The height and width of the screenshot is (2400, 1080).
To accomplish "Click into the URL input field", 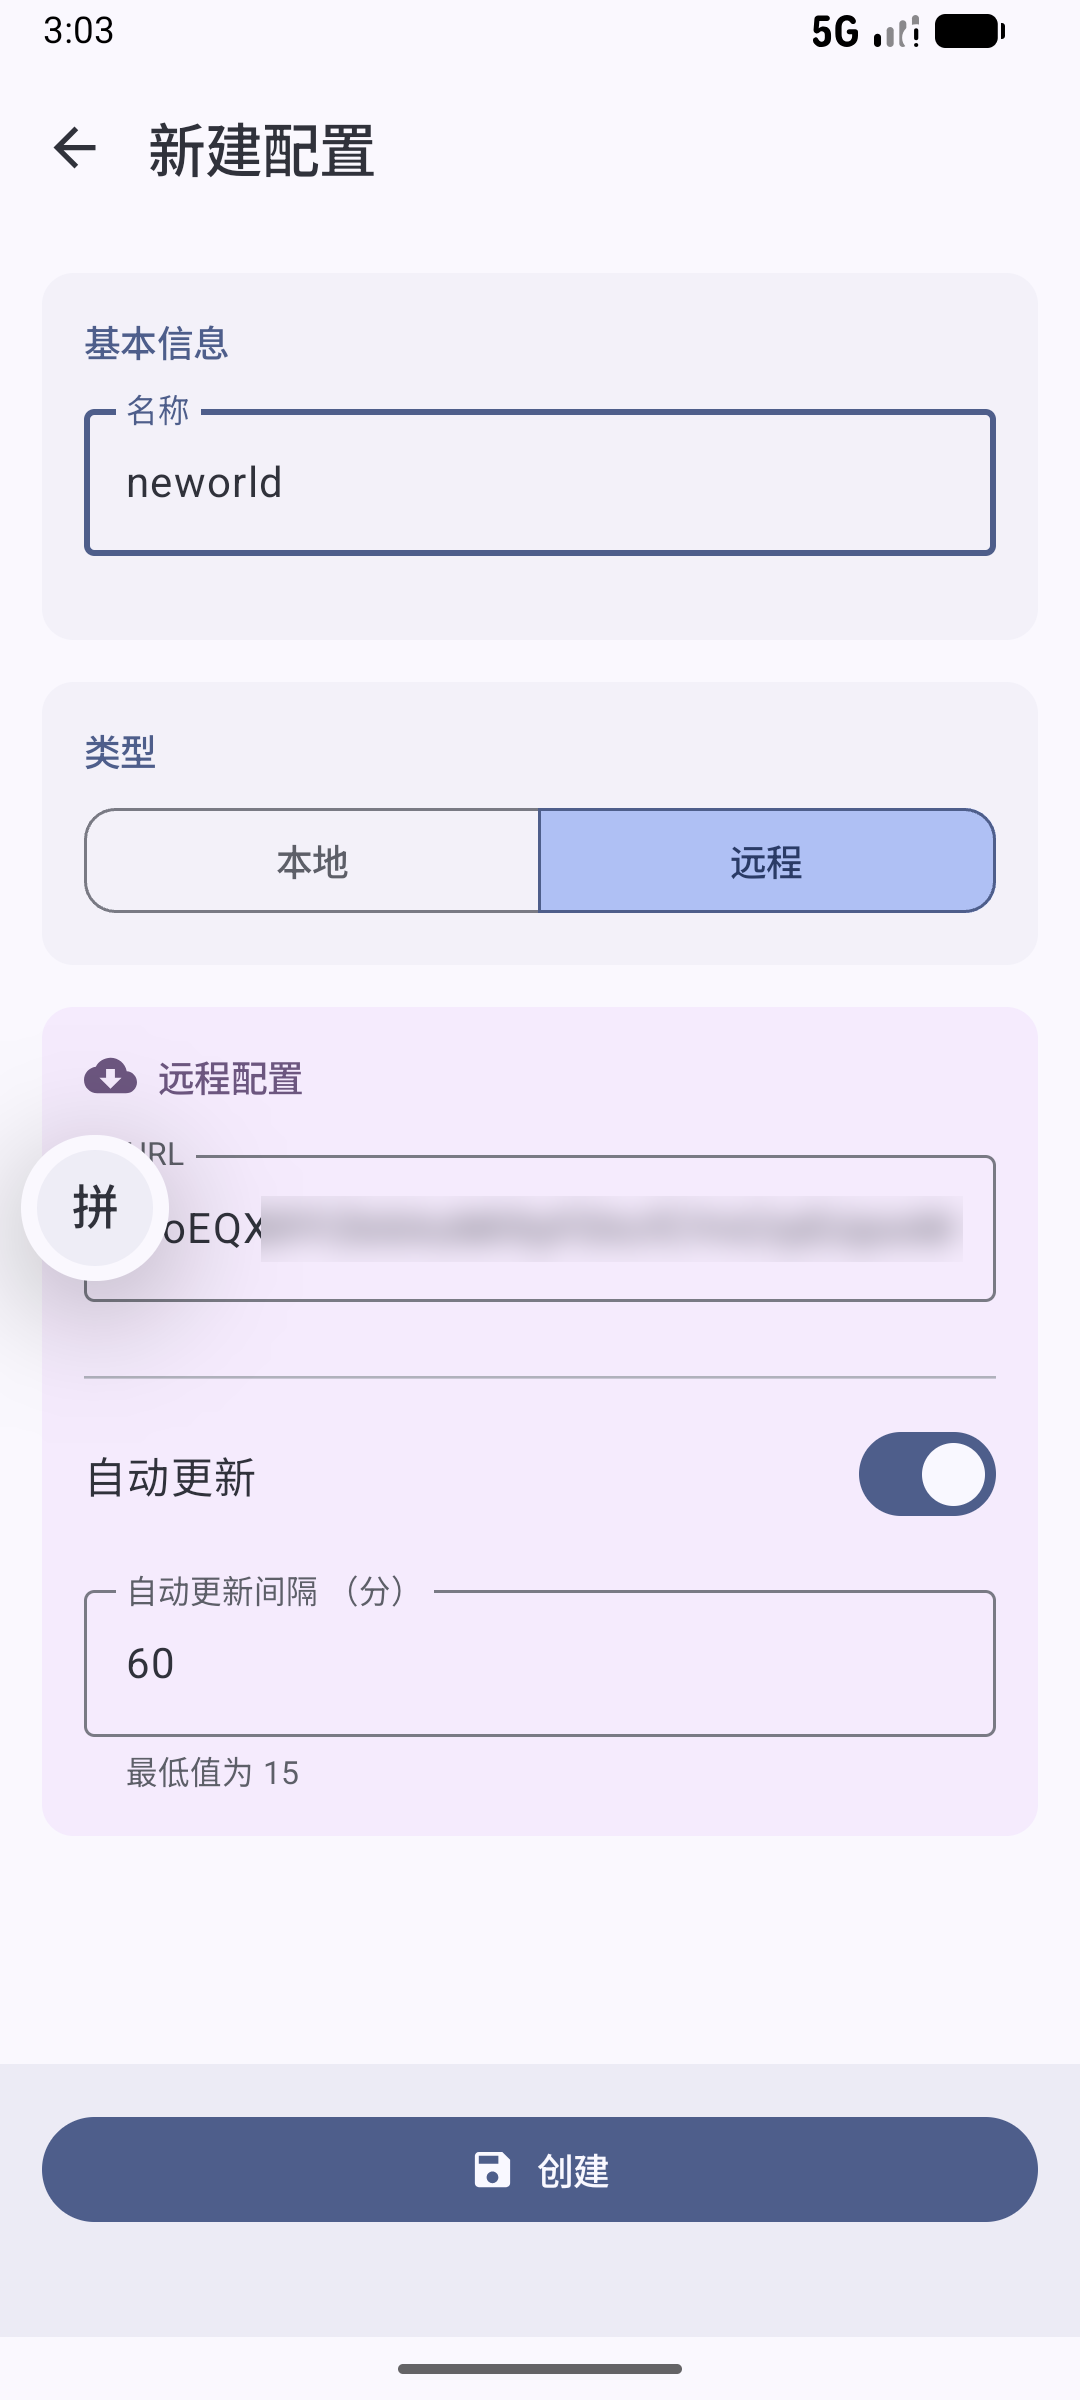I will click(600, 1229).
